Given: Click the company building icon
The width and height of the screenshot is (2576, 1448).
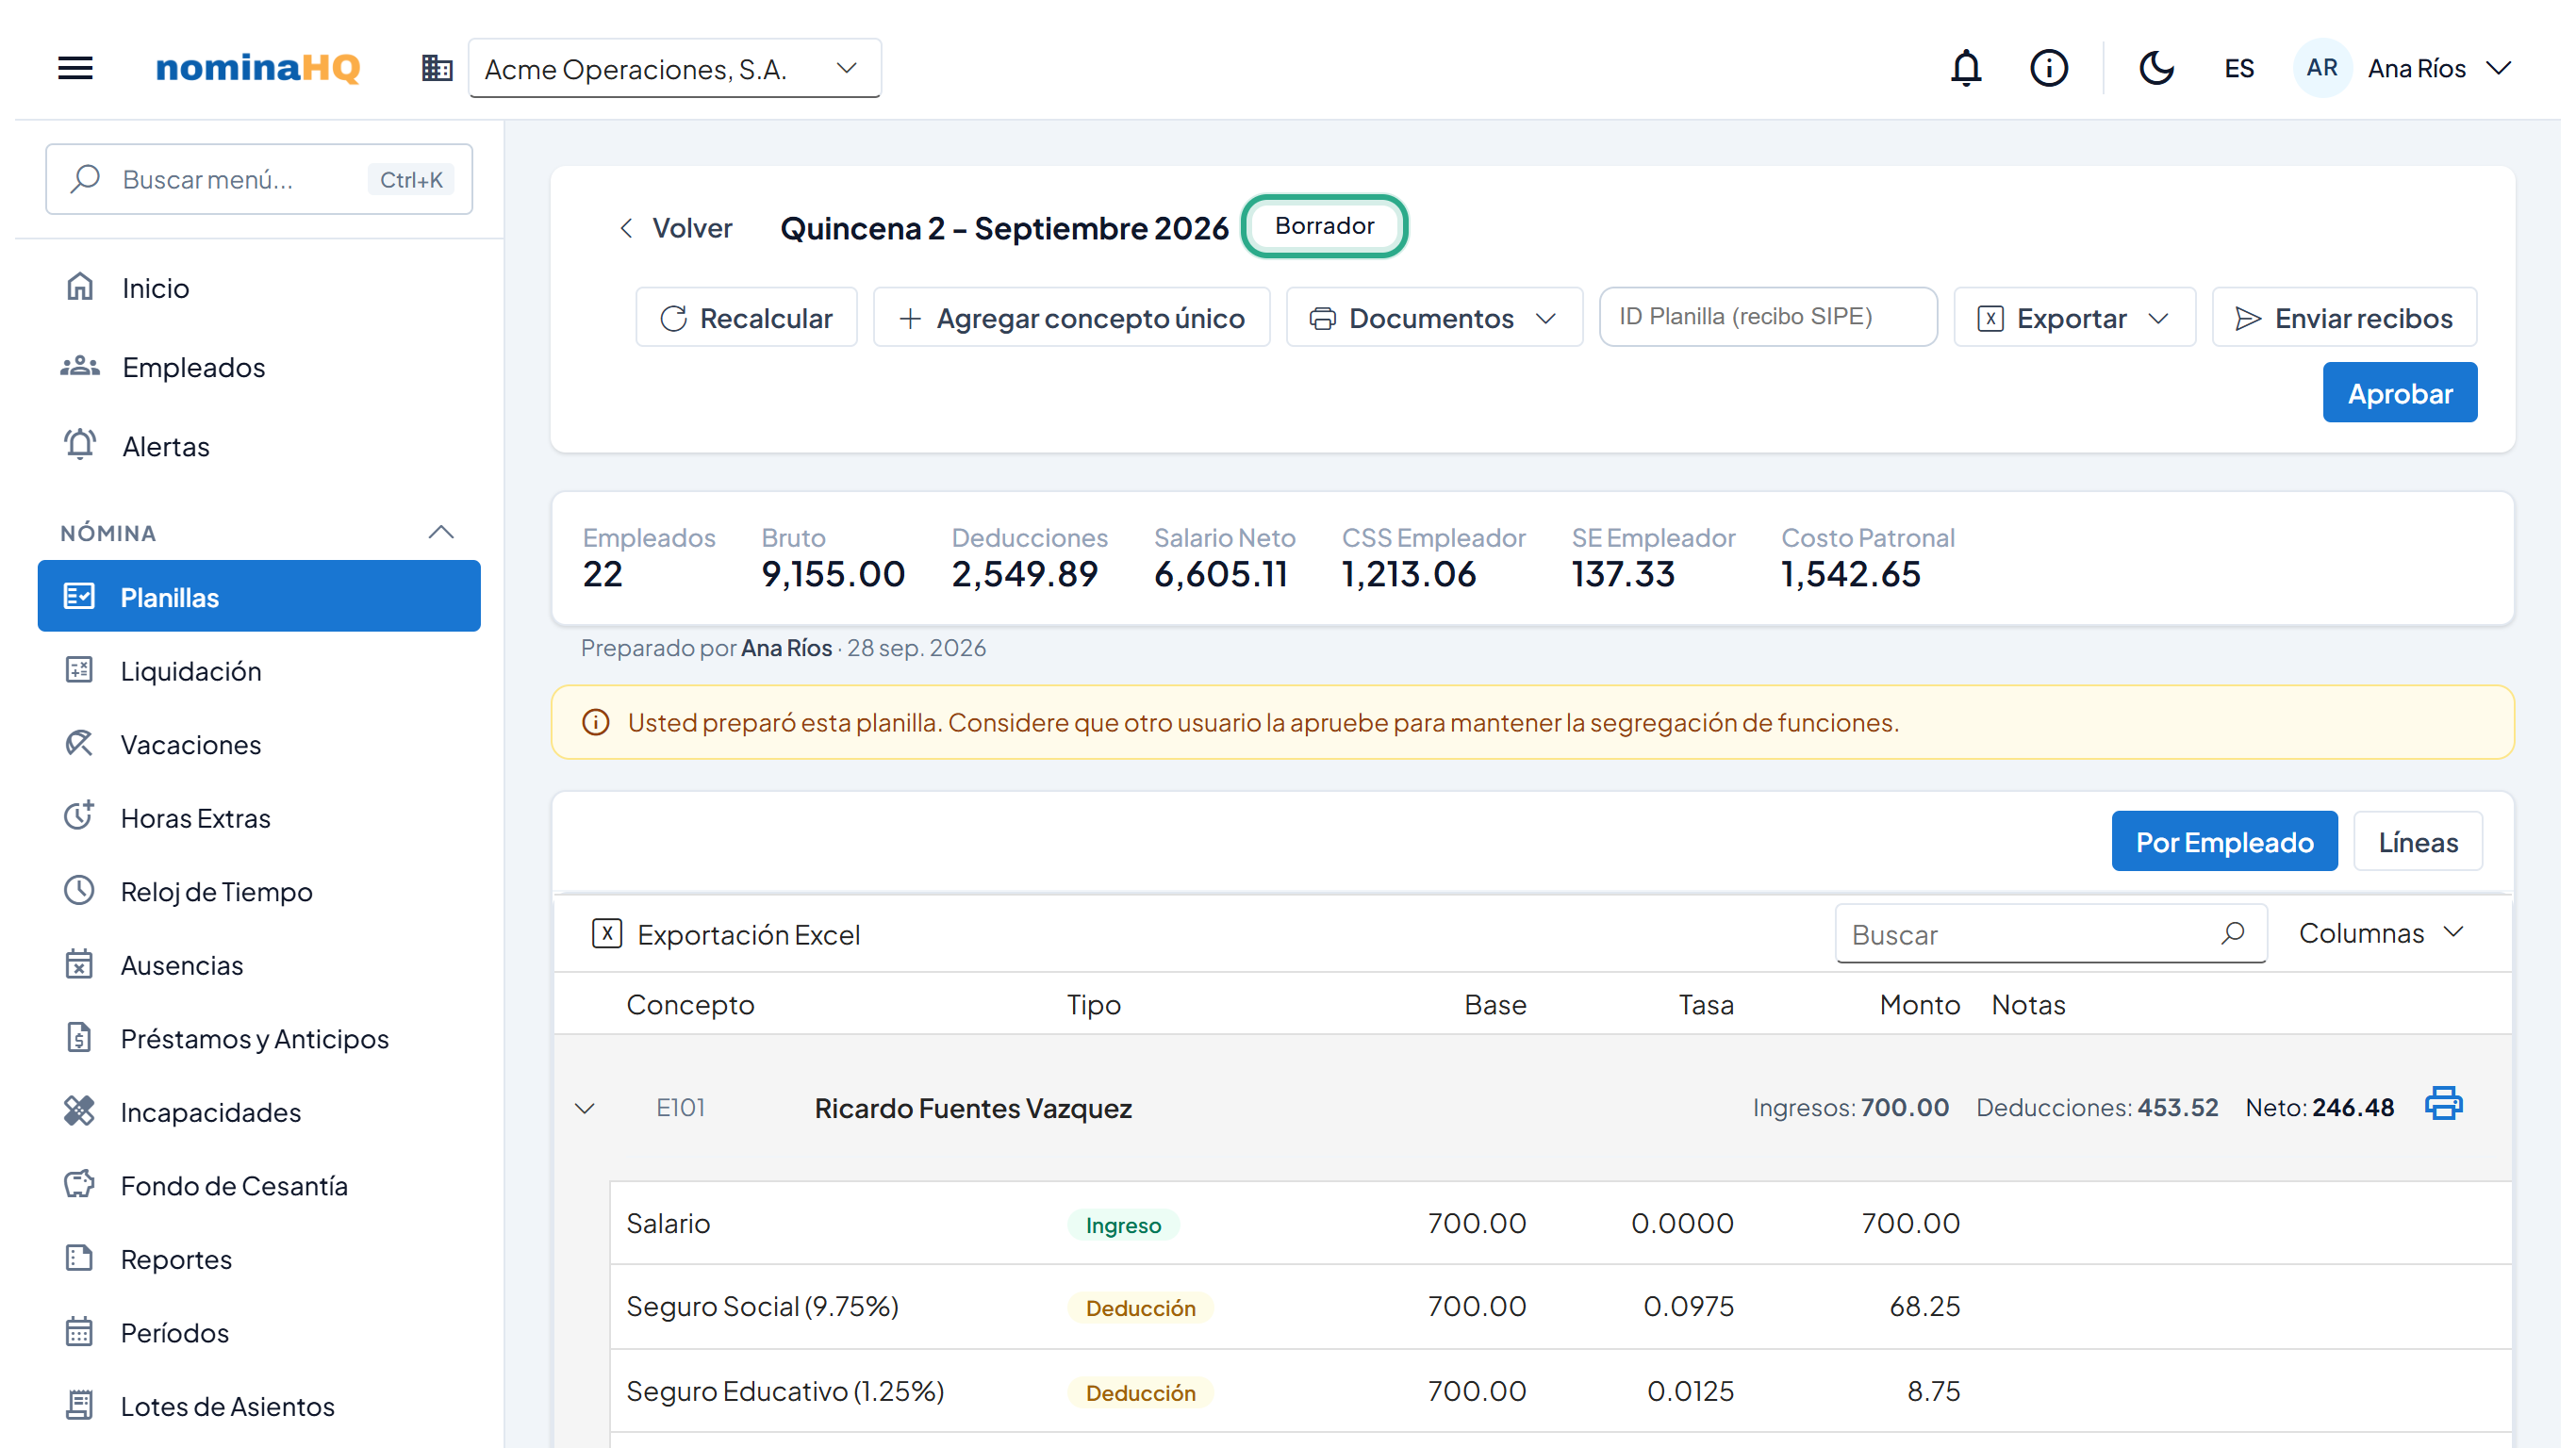Looking at the screenshot, I should pos(437,68).
